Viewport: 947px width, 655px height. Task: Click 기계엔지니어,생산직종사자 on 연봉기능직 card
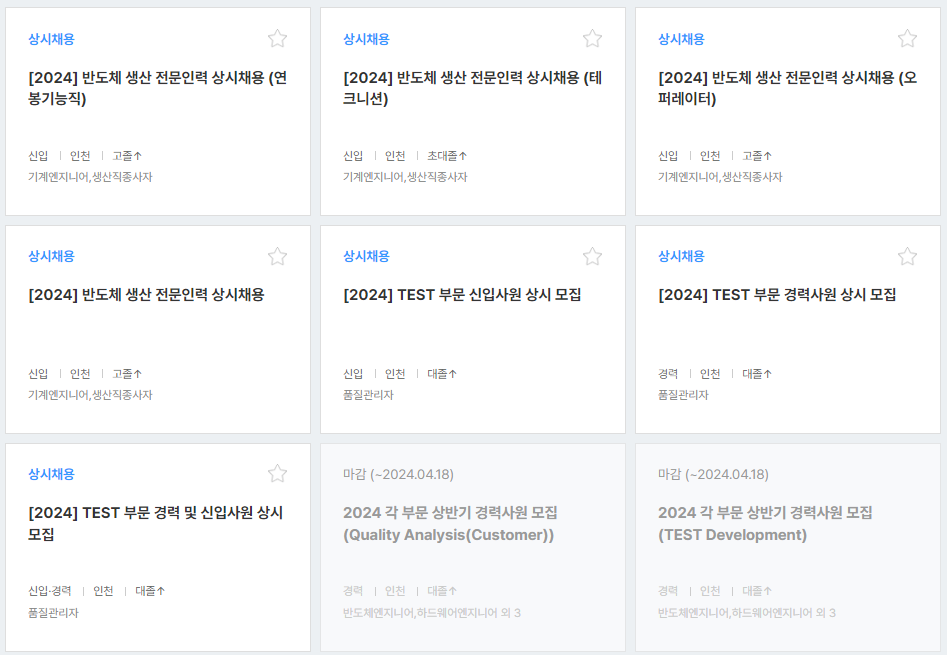click(x=90, y=177)
